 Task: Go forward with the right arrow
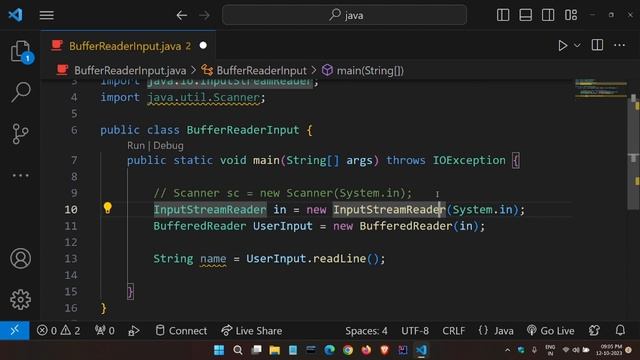[204, 16]
